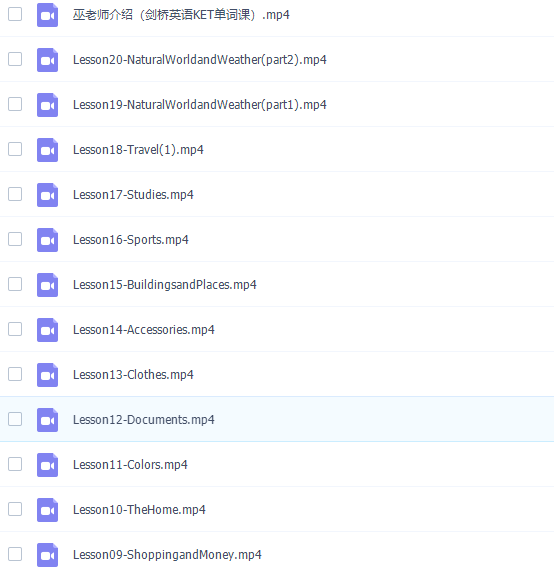
Task: Open the Lesson20-NaturalWorldandWeather(part2).mp4 file name
Action: (199, 59)
